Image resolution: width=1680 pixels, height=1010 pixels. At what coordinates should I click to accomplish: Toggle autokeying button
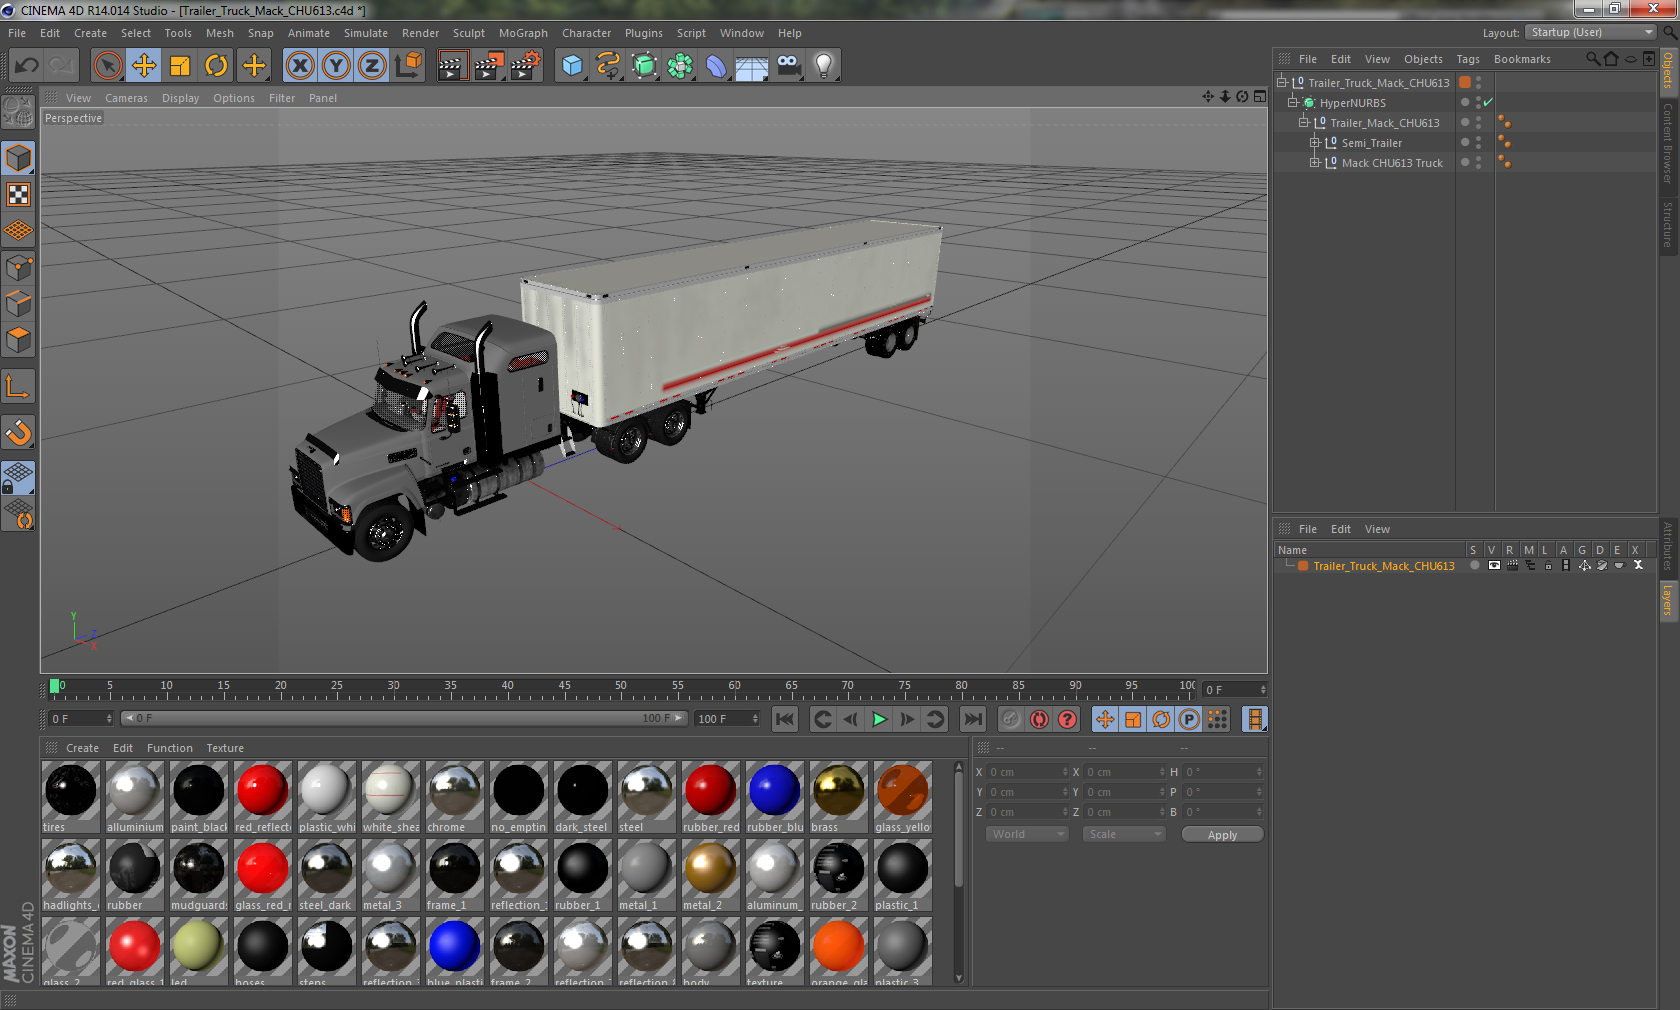pyautogui.click(x=1040, y=719)
